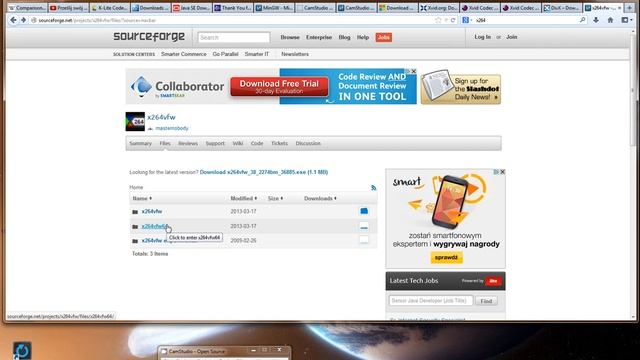Open the Browse menu on SourceForge
The width and height of the screenshot is (640, 360).
click(290, 37)
